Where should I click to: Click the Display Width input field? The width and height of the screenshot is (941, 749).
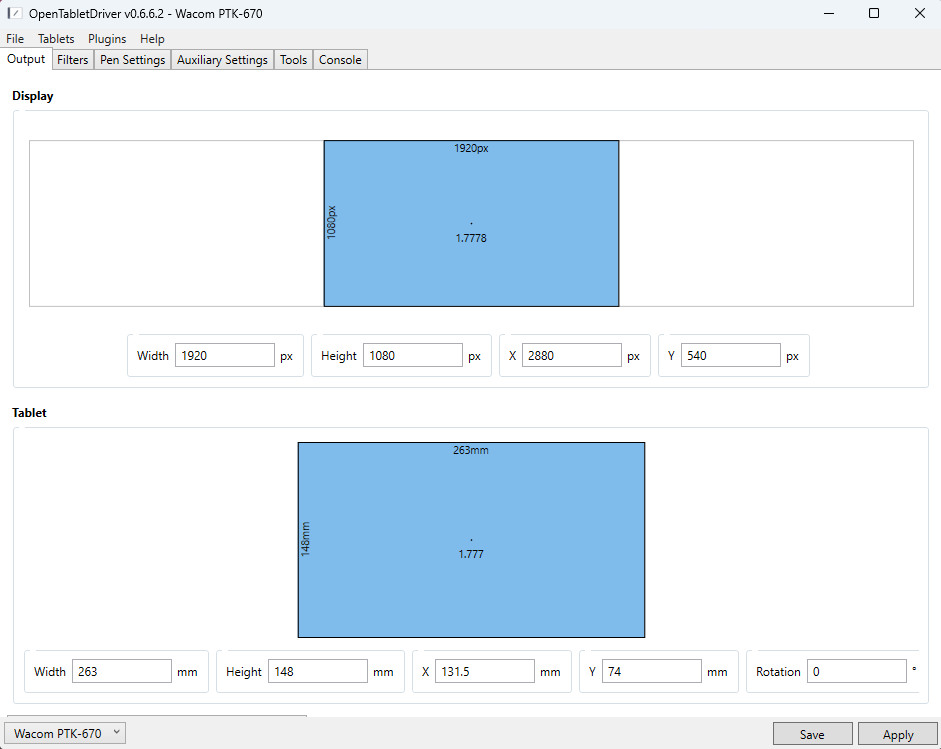pos(224,356)
